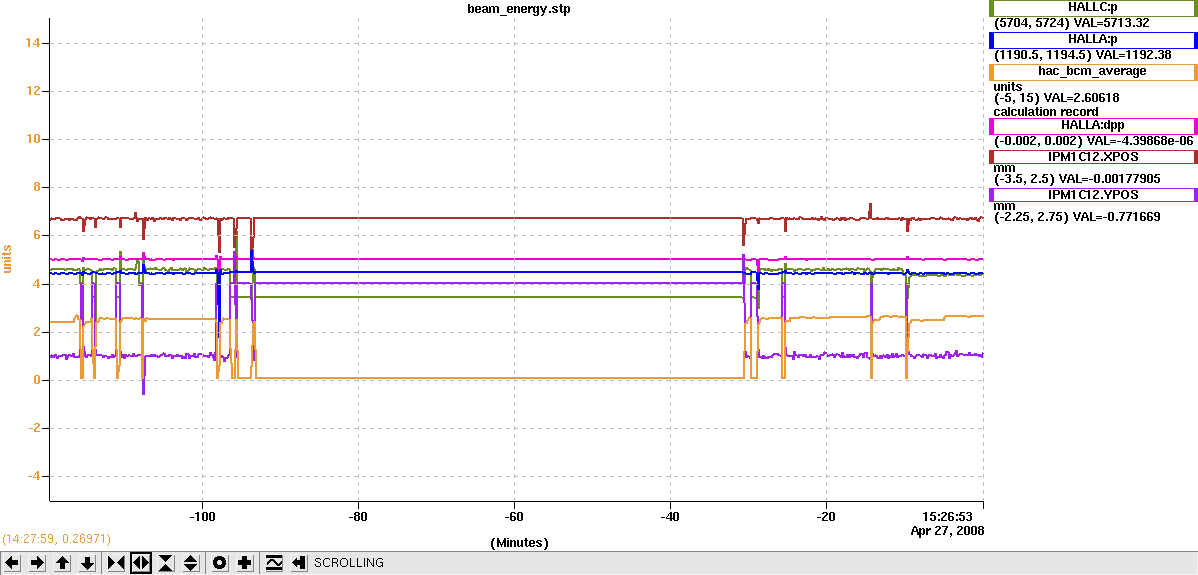Pan the plot right with the right arrow
1198x575 pixels.
coord(38,563)
